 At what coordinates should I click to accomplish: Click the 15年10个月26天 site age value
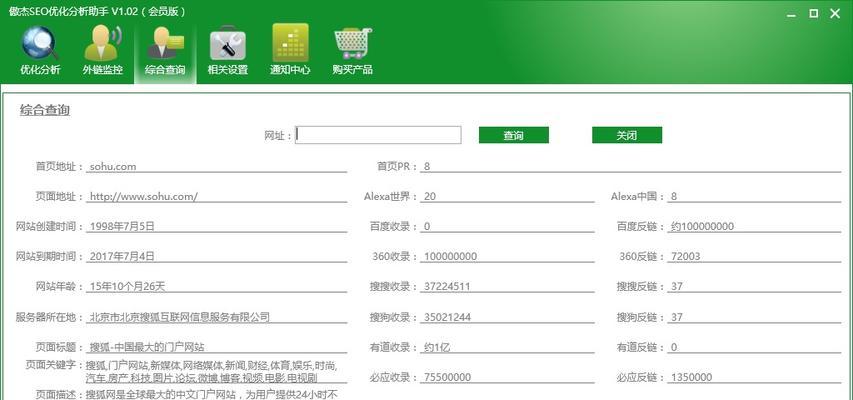(127, 286)
